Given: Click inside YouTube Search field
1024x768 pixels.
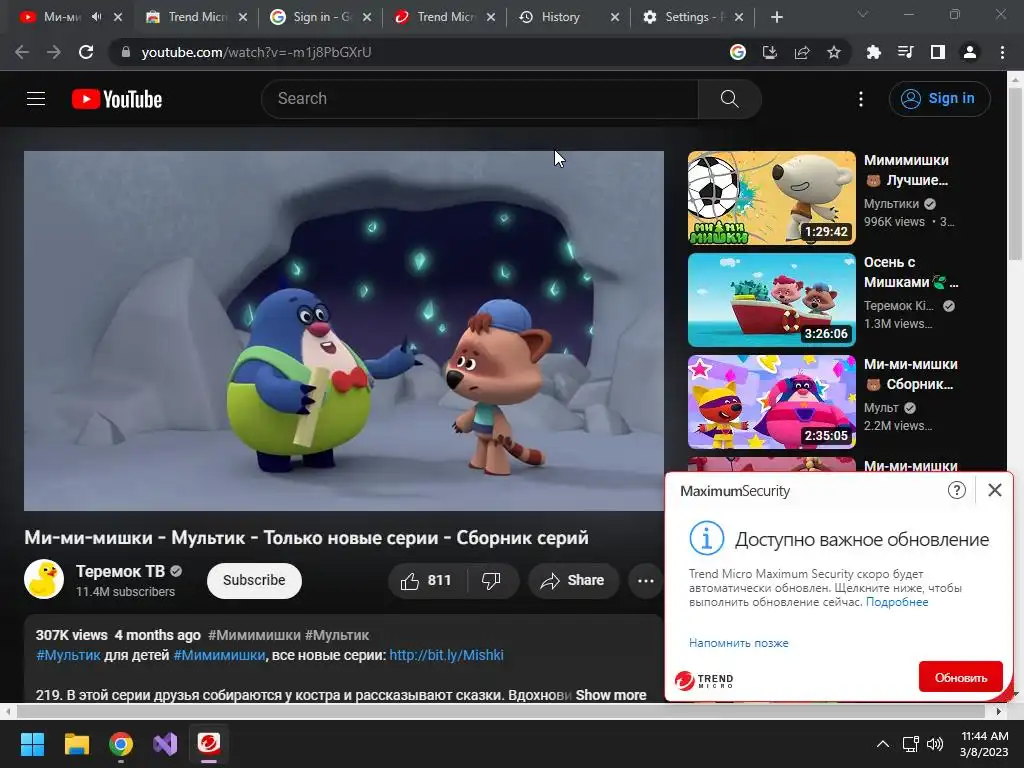Looking at the screenshot, I should [480, 99].
